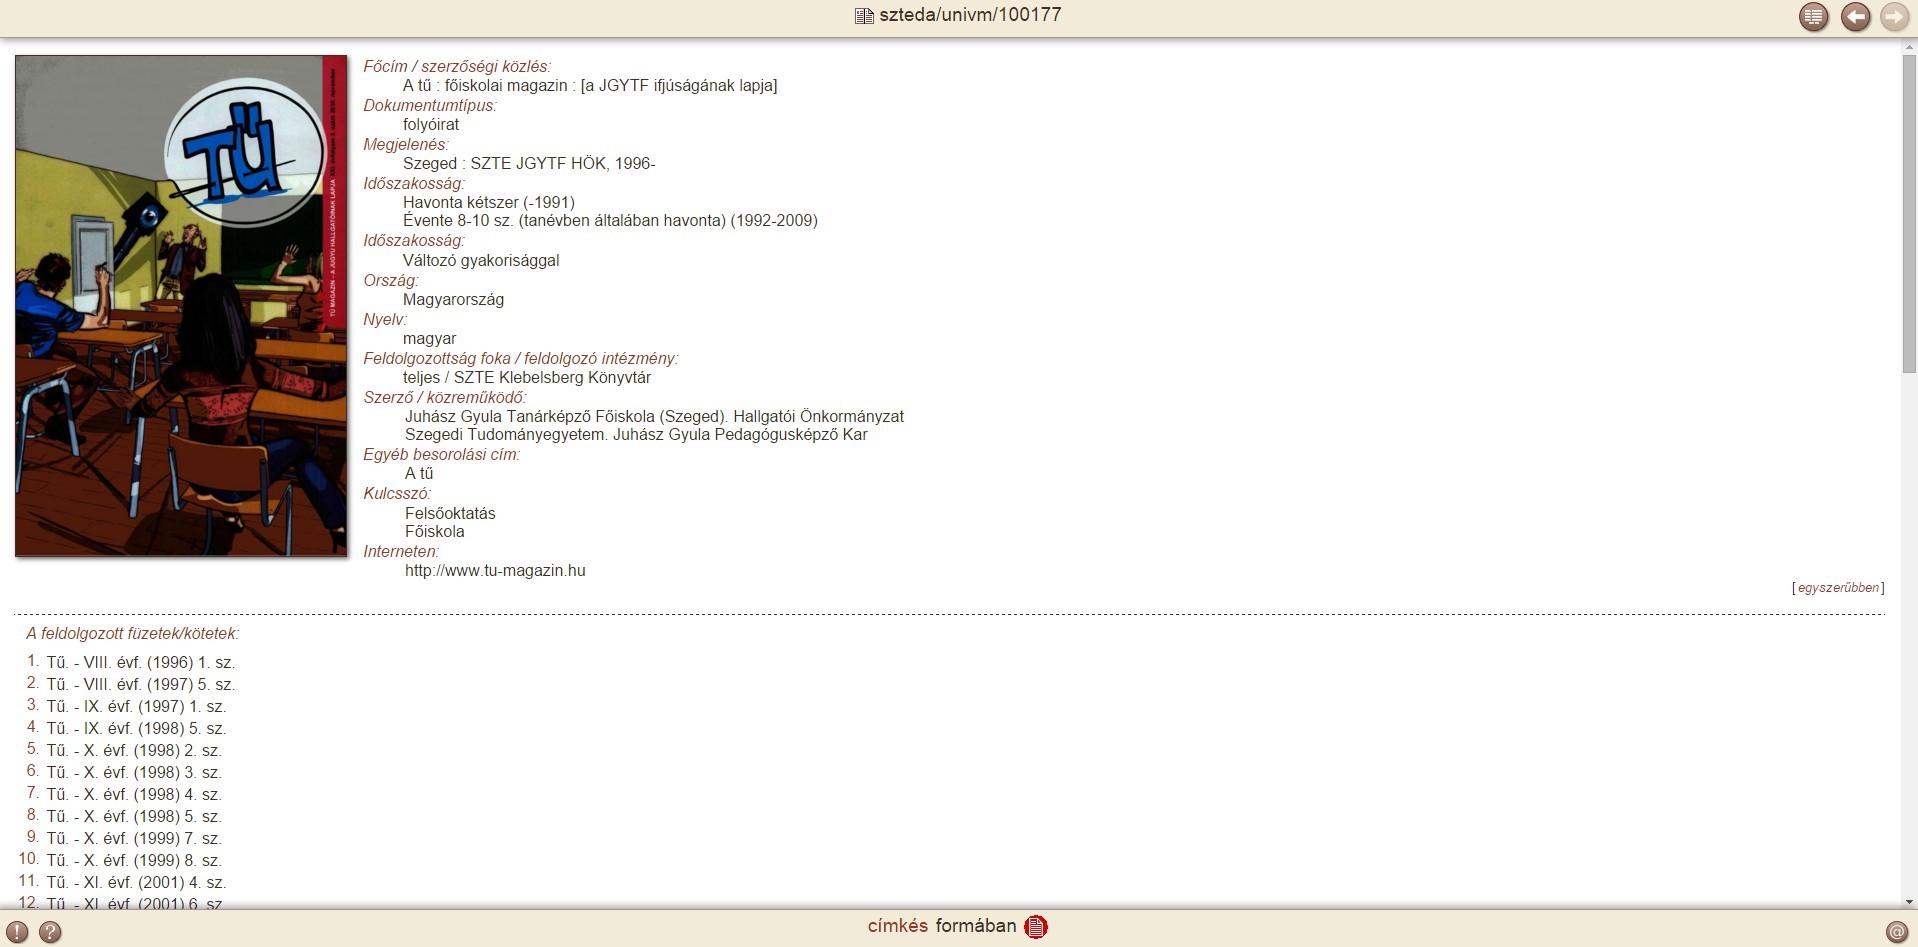Click the frequency line Évente 8-10 sz.

pos(610,221)
